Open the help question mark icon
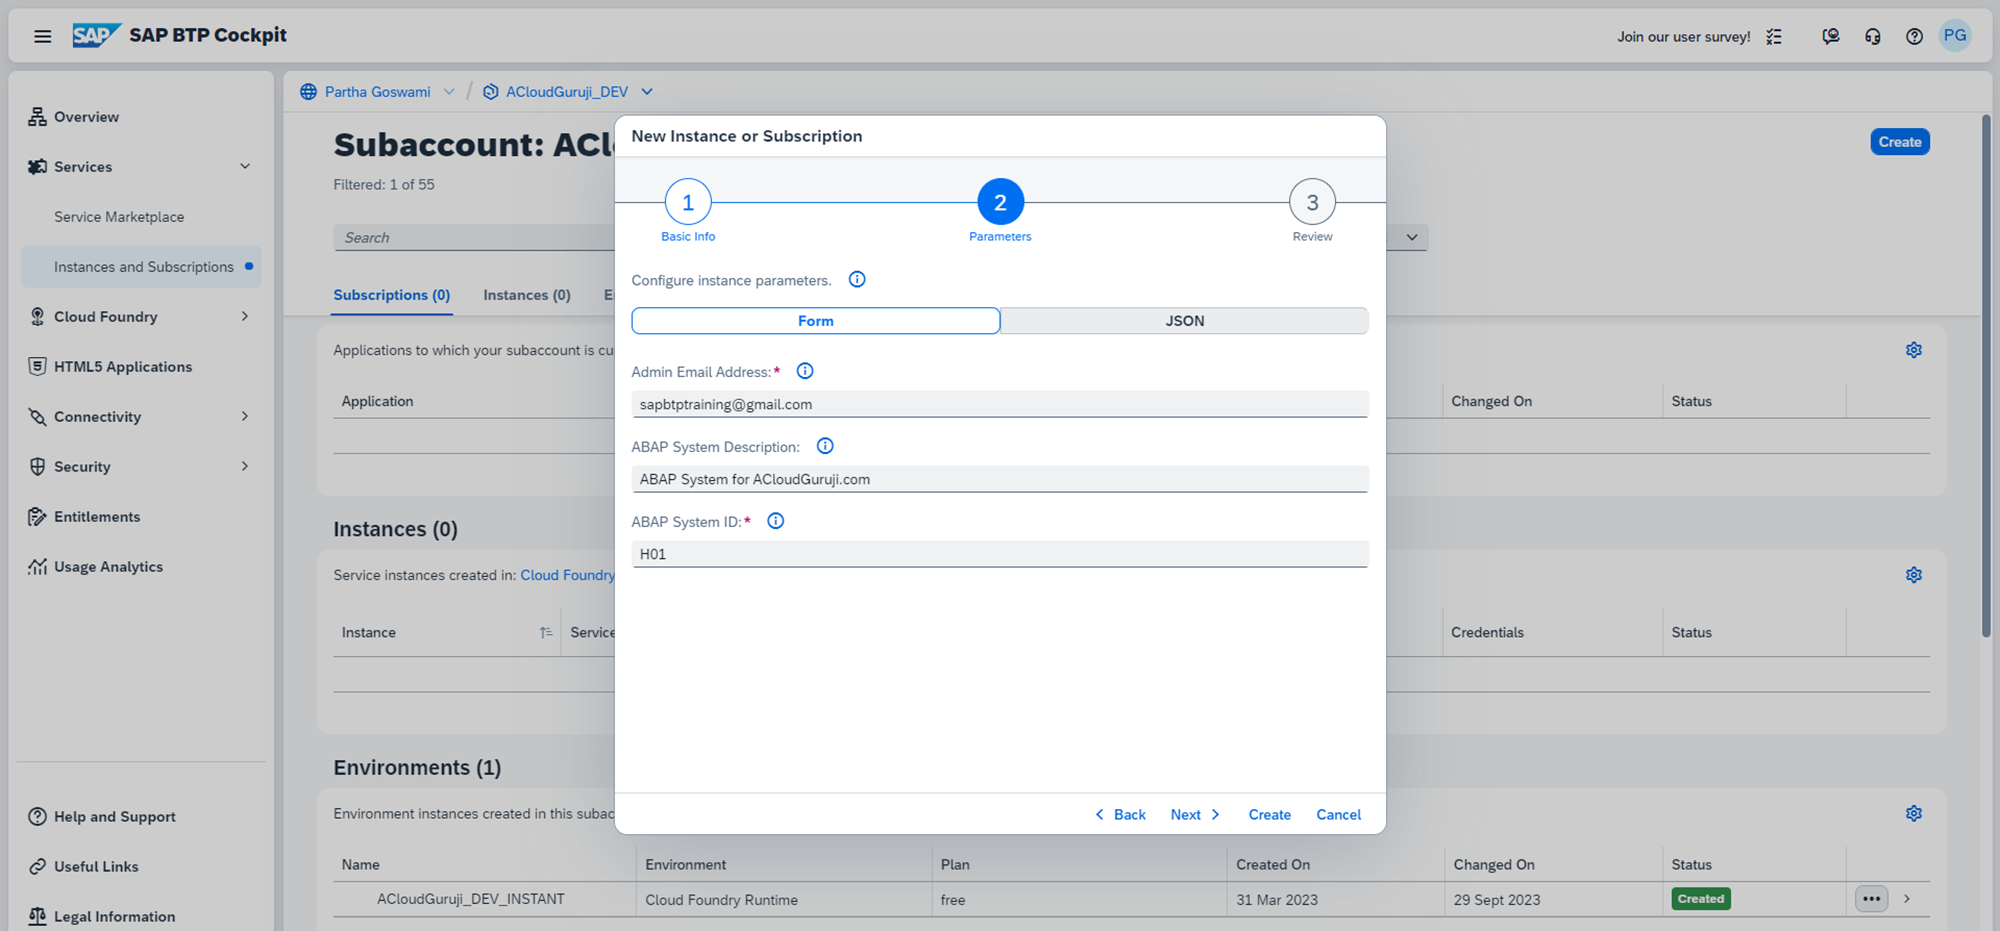Viewport: 2000px width, 931px height. coord(1913,36)
